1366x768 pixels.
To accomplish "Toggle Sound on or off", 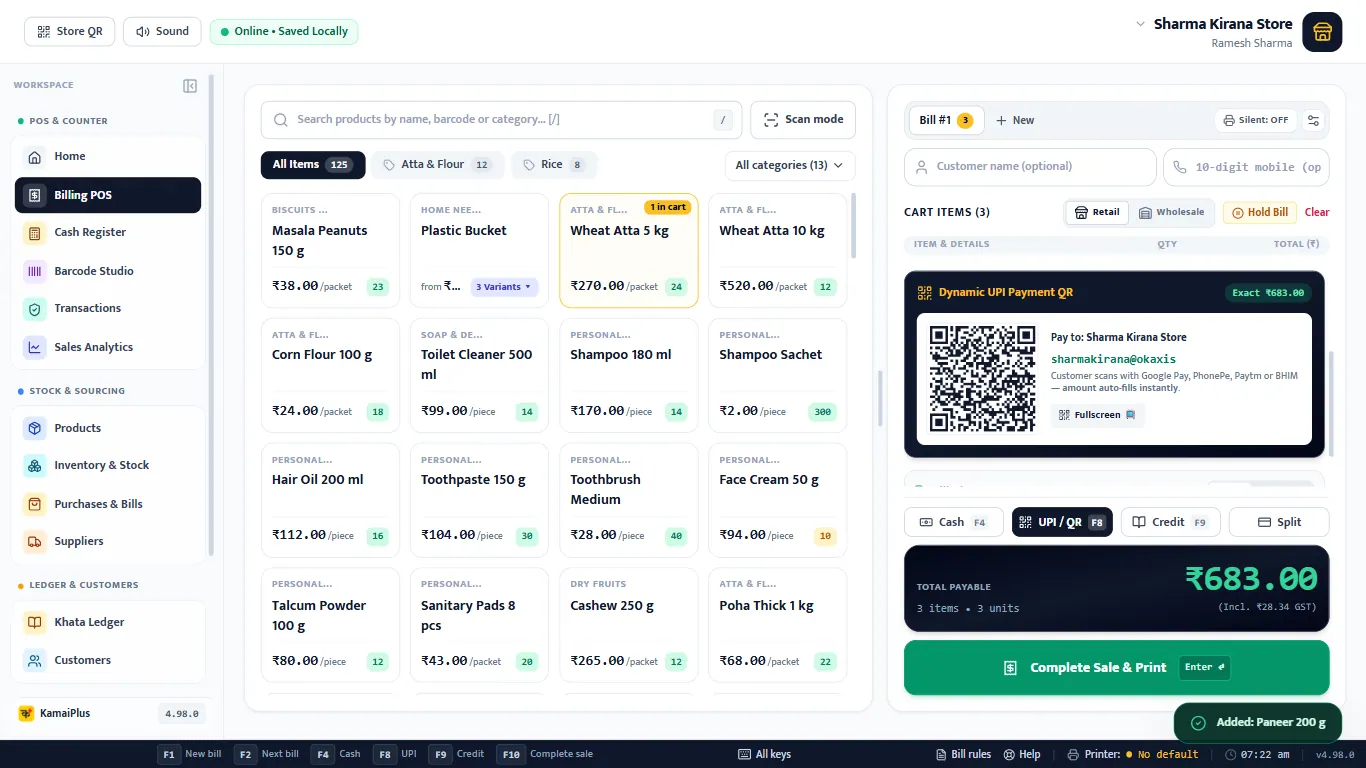I will [x=162, y=31].
